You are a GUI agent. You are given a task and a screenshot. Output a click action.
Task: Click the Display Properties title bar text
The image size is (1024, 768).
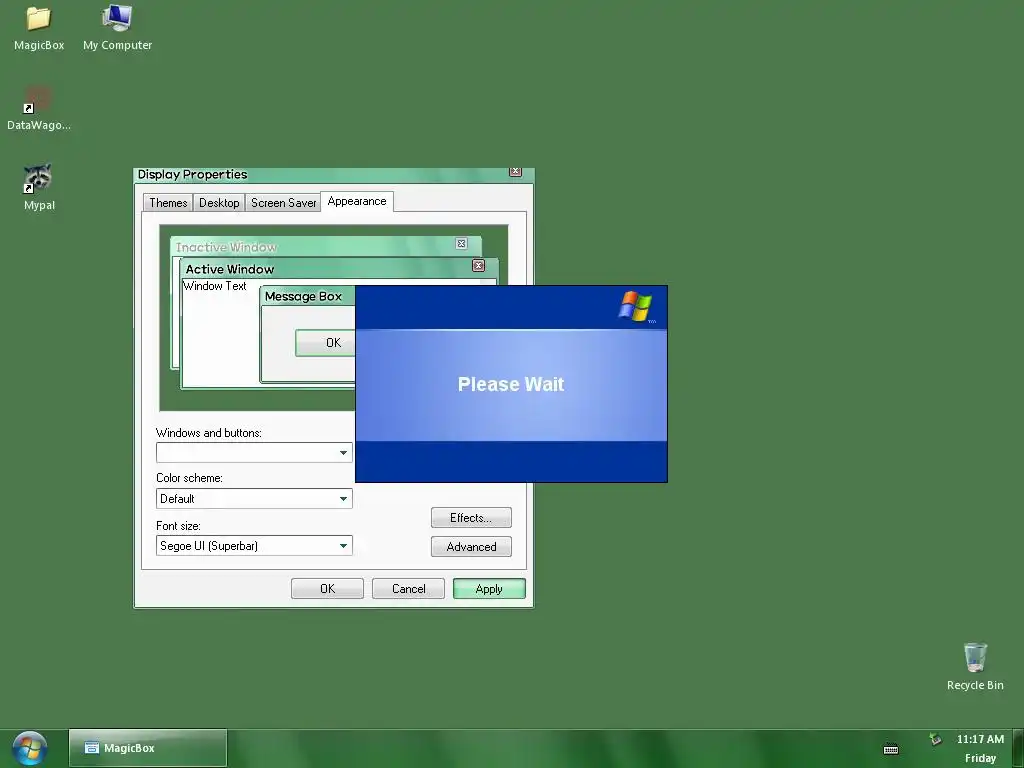click(192, 174)
